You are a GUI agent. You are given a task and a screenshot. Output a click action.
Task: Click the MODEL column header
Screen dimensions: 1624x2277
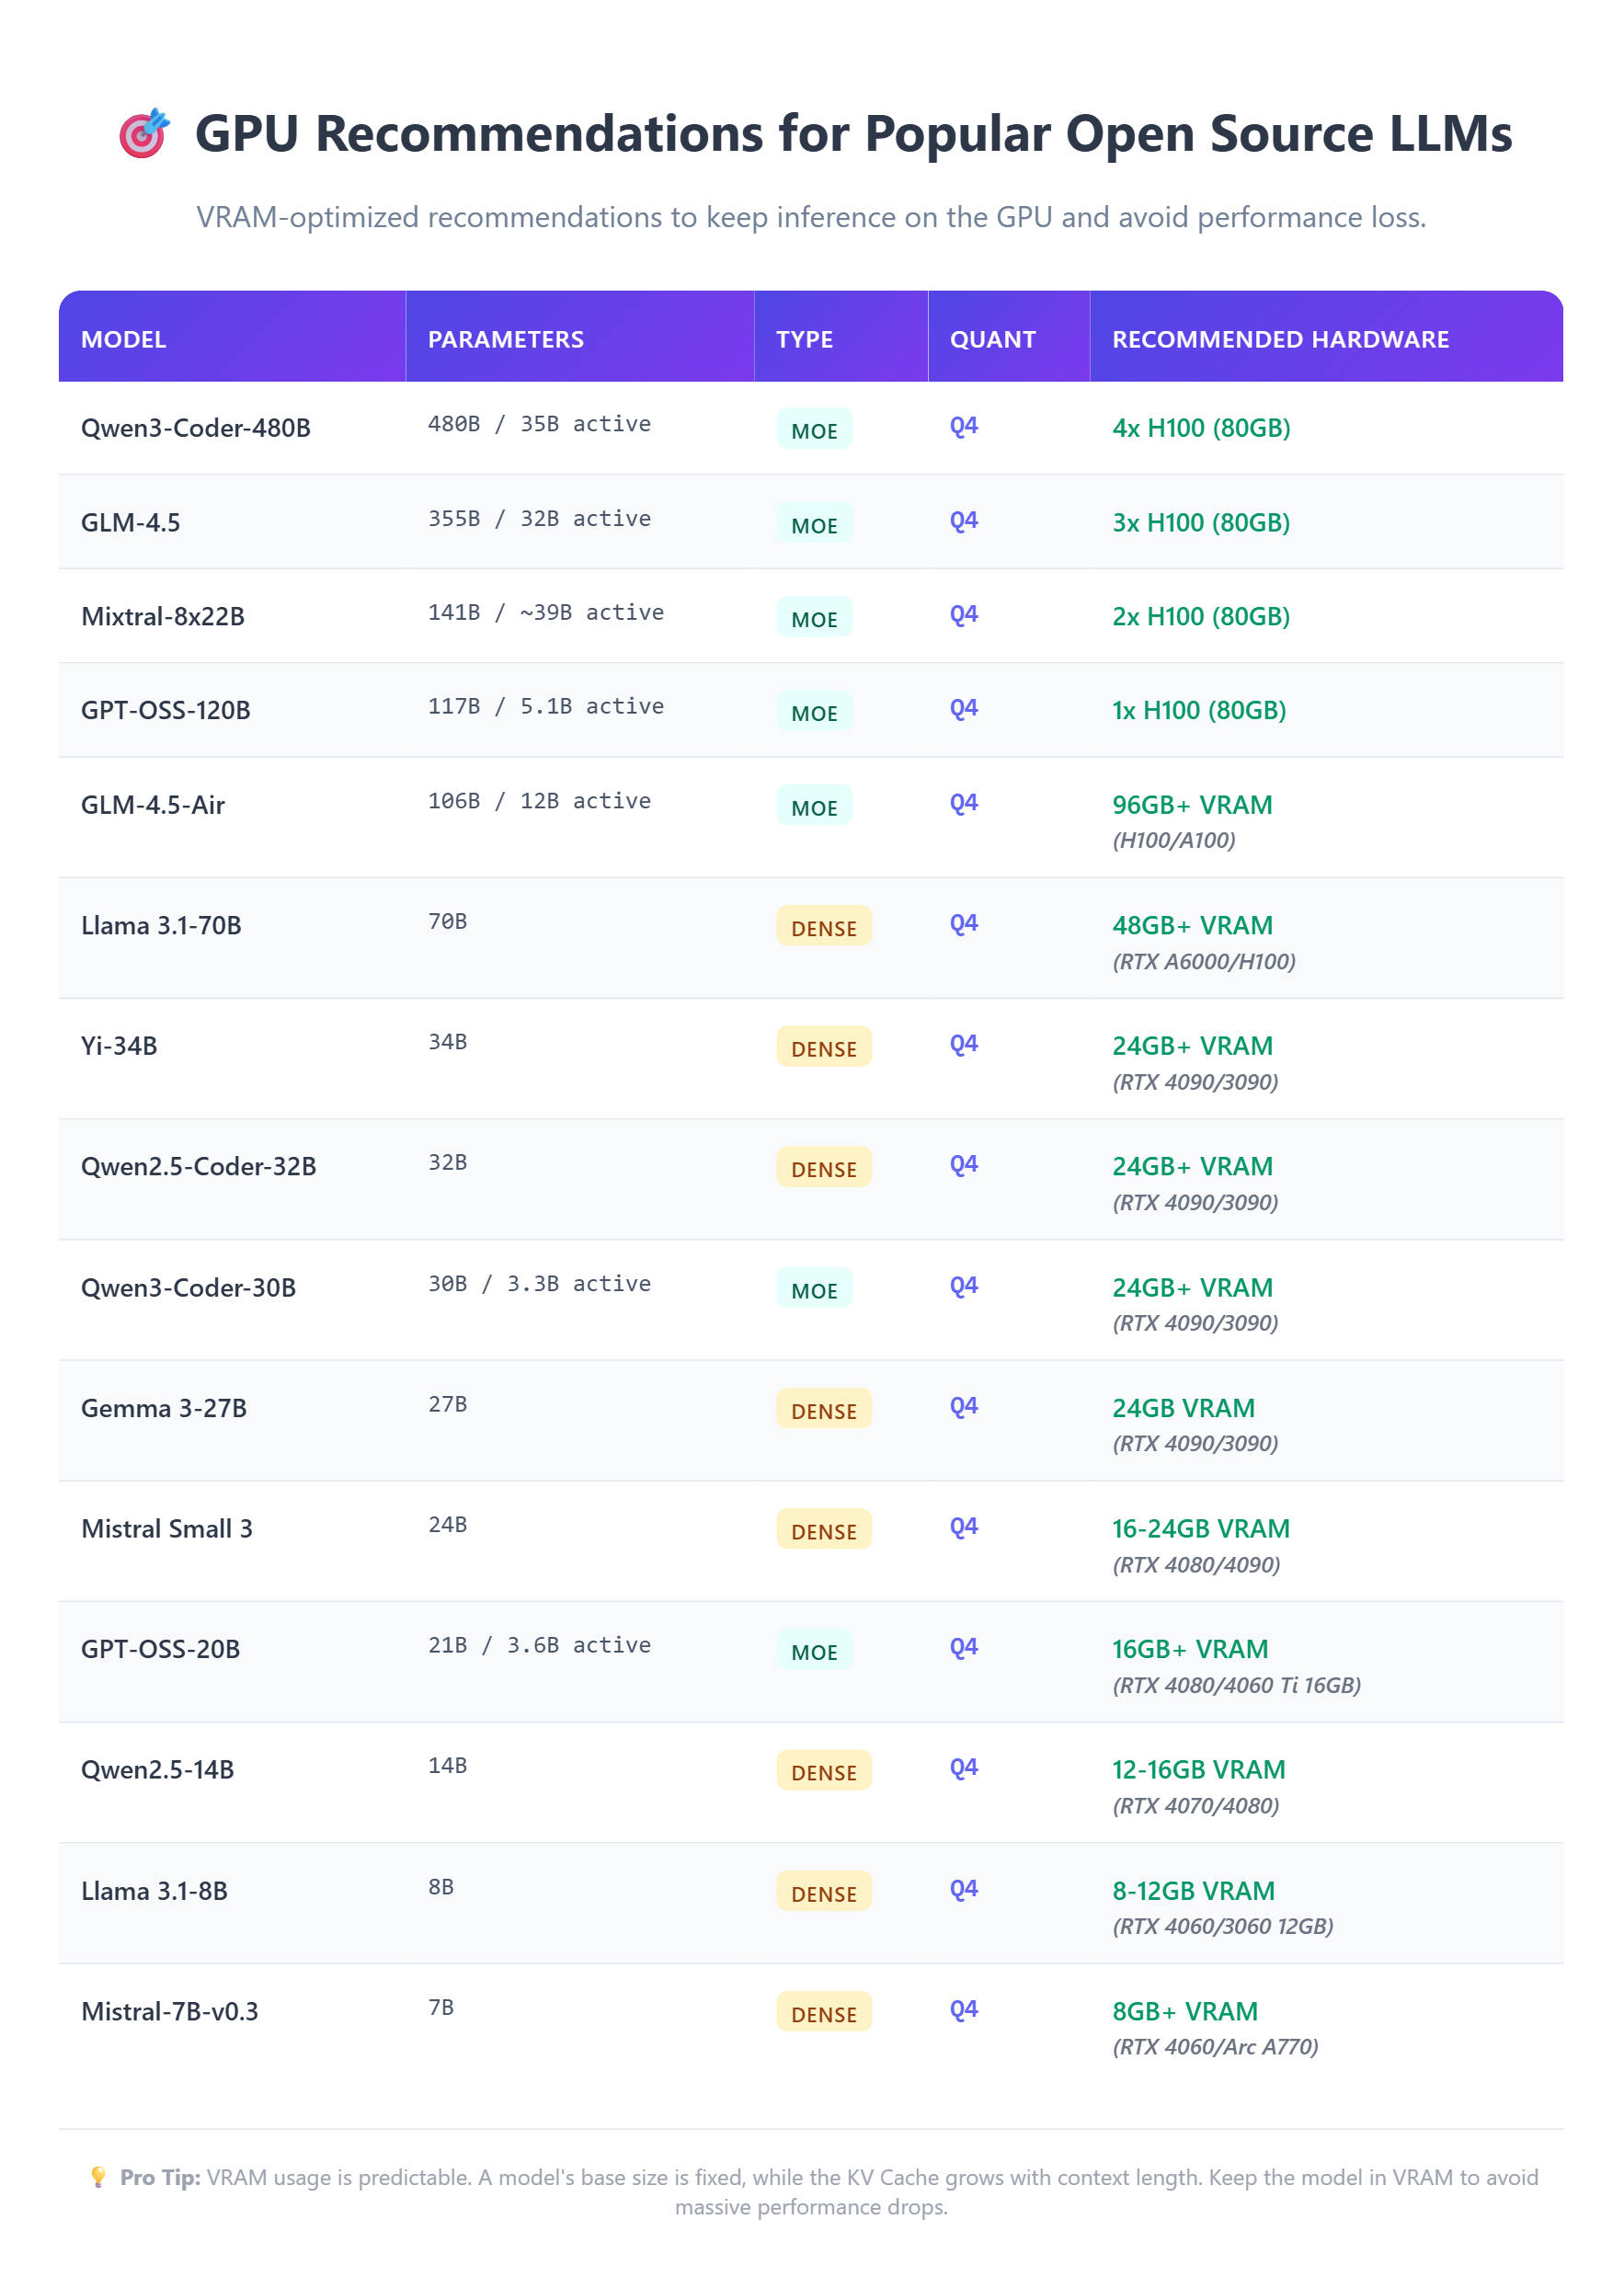click(123, 339)
